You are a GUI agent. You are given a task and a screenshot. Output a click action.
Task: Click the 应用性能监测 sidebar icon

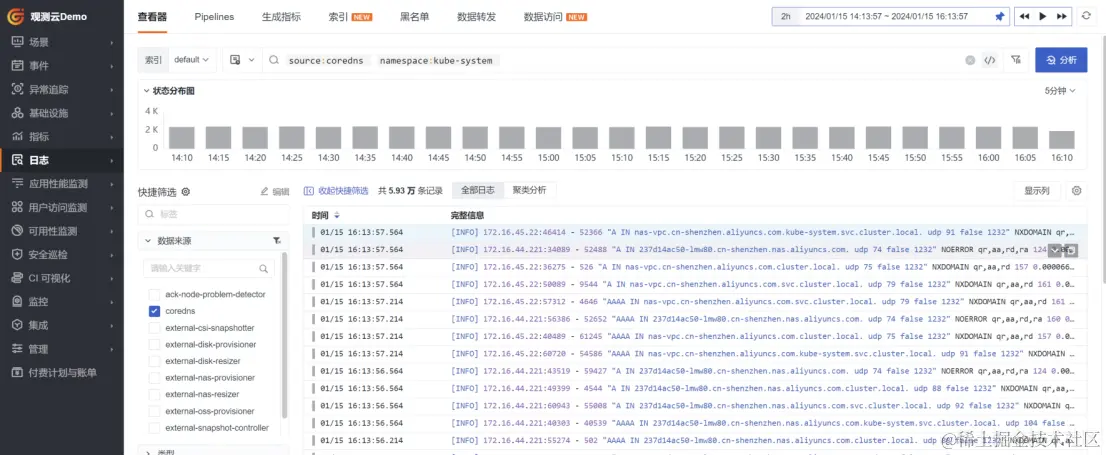click(18, 184)
